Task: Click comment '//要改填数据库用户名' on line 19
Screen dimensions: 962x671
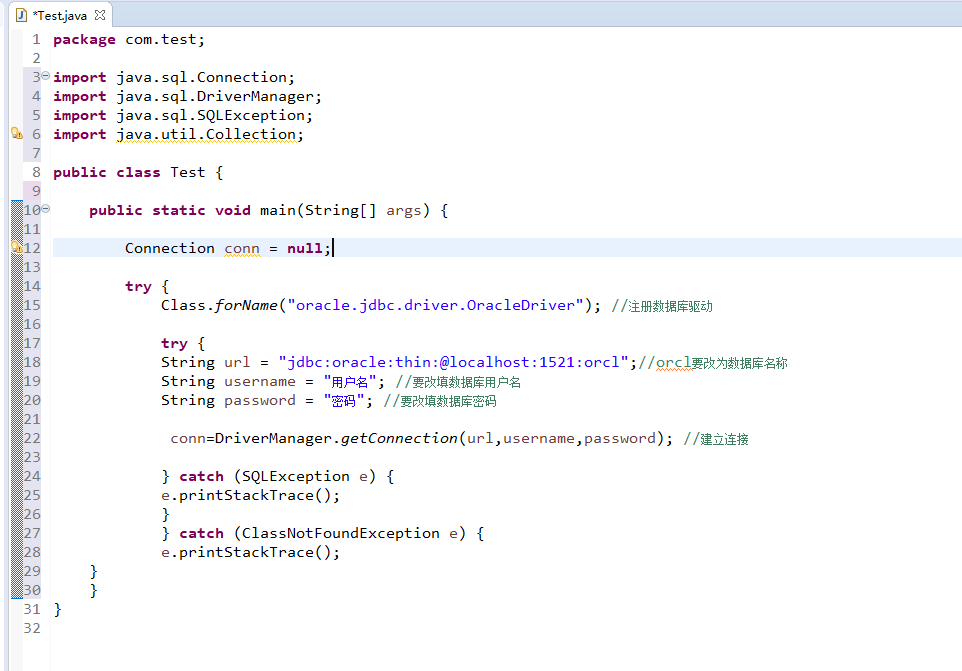Action: point(458,382)
